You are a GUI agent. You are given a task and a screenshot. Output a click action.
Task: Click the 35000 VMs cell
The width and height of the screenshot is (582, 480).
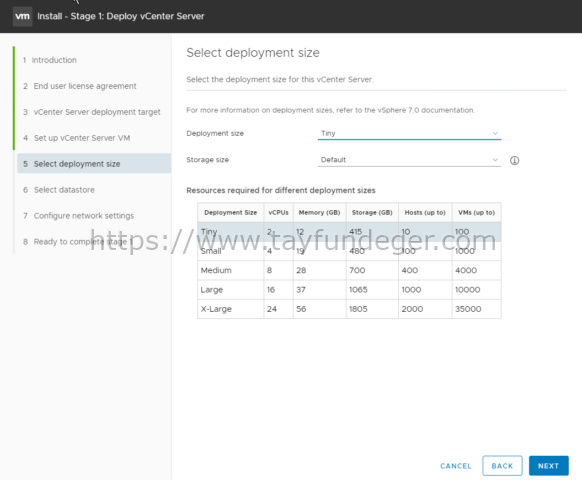(x=477, y=309)
